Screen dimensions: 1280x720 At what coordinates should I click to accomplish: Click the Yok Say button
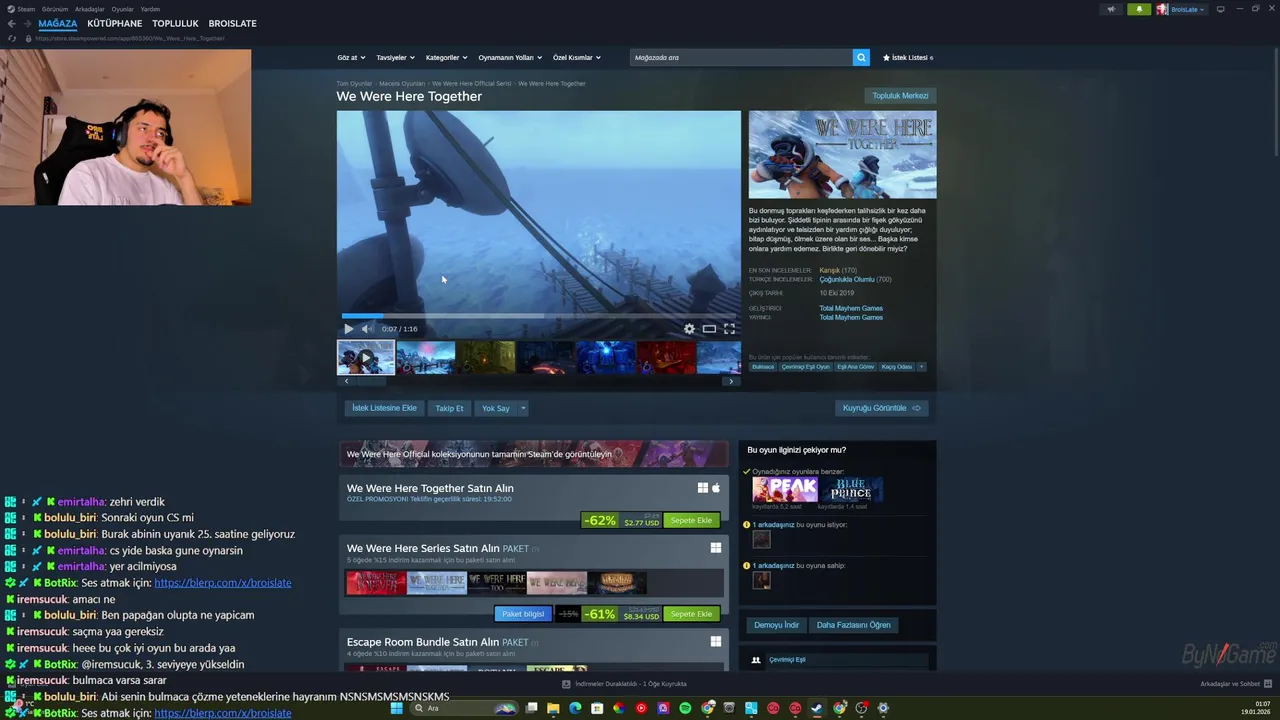pos(496,408)
